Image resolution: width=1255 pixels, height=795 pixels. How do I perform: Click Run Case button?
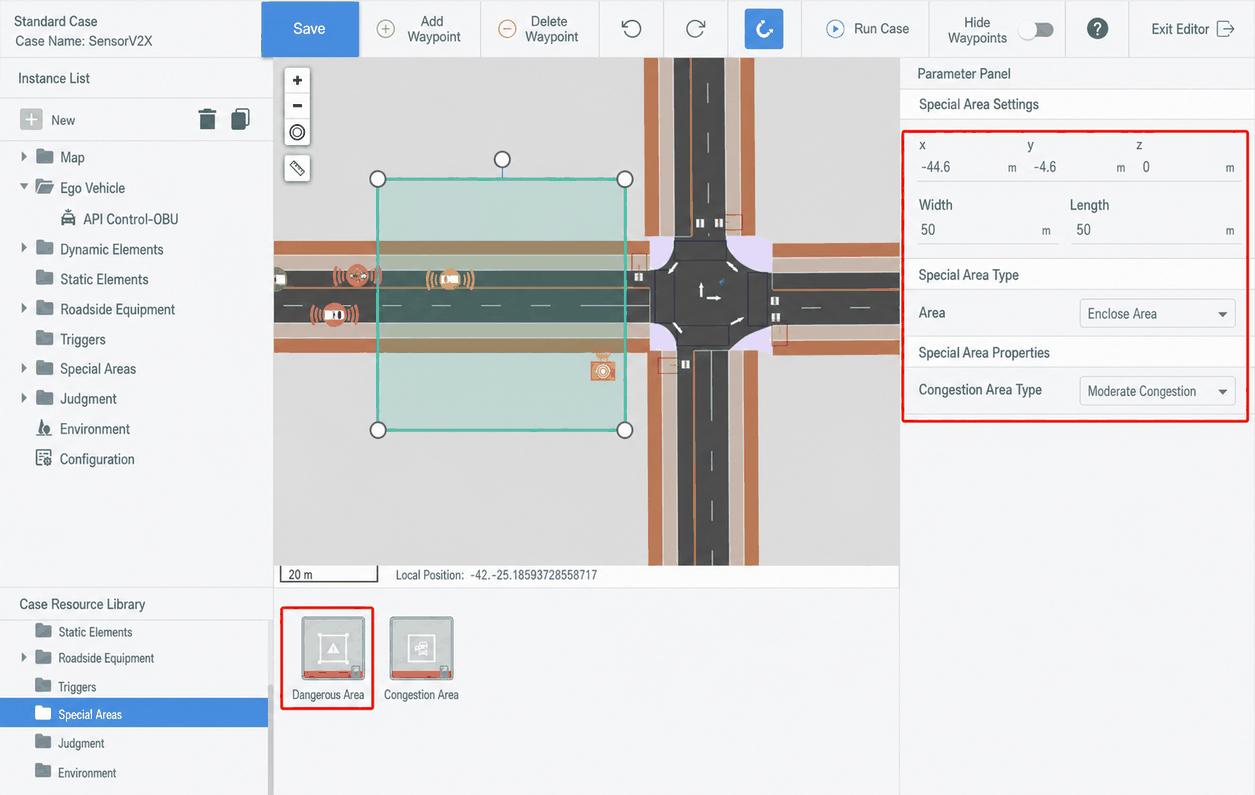[x=867, y=29]
